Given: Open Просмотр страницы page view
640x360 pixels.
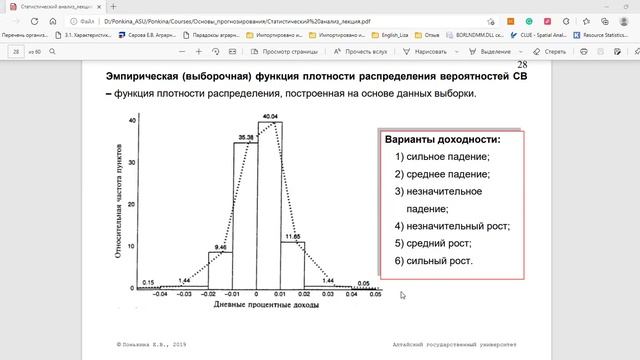Looking at the screenshot, I should coord(284,51).
